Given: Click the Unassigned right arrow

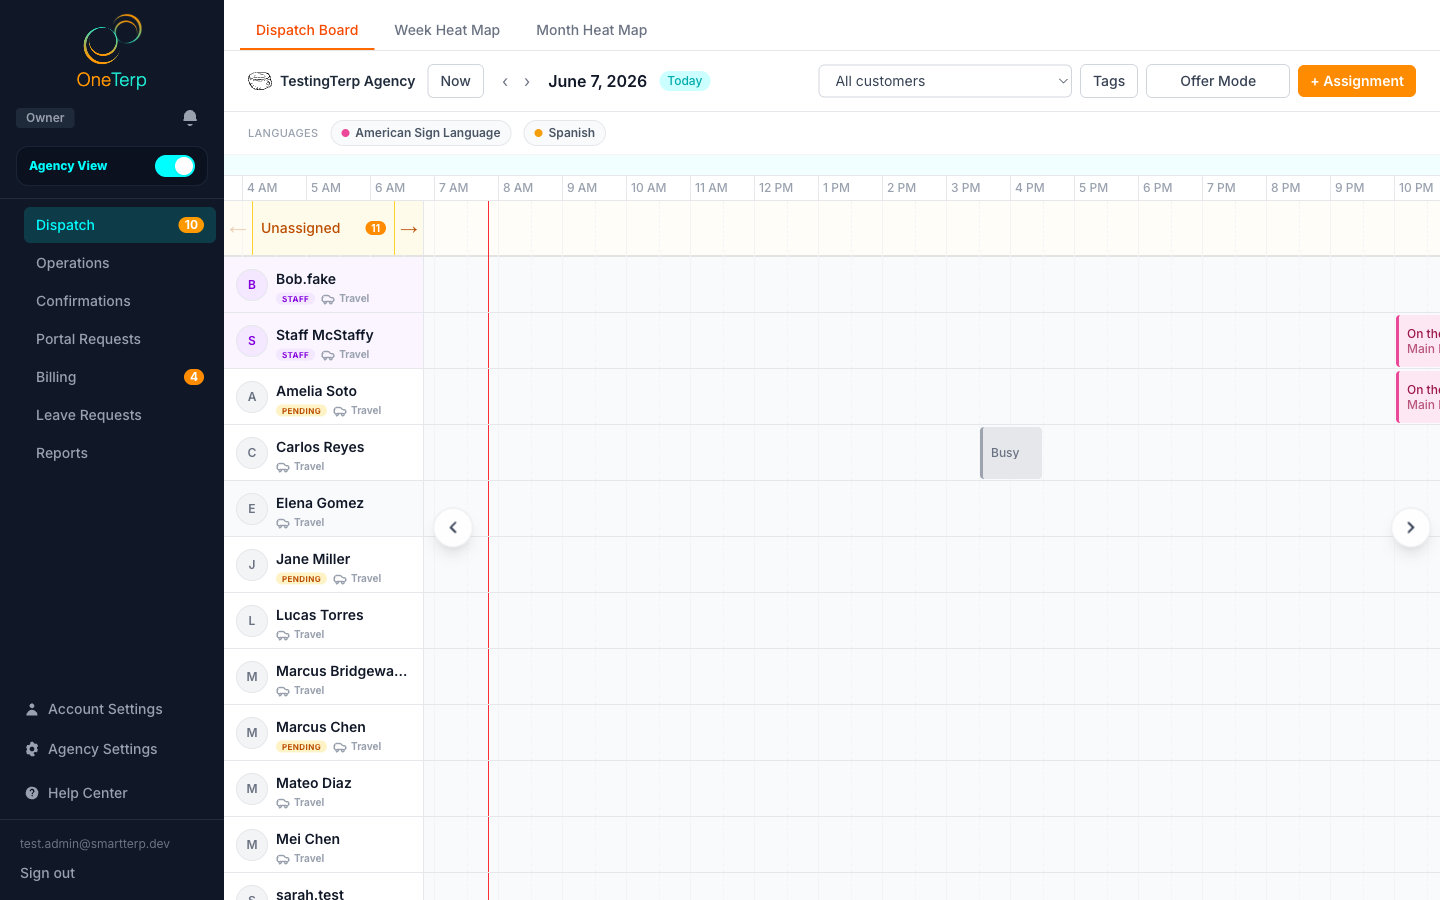Looking at the screenshot, I should point(409,229).
